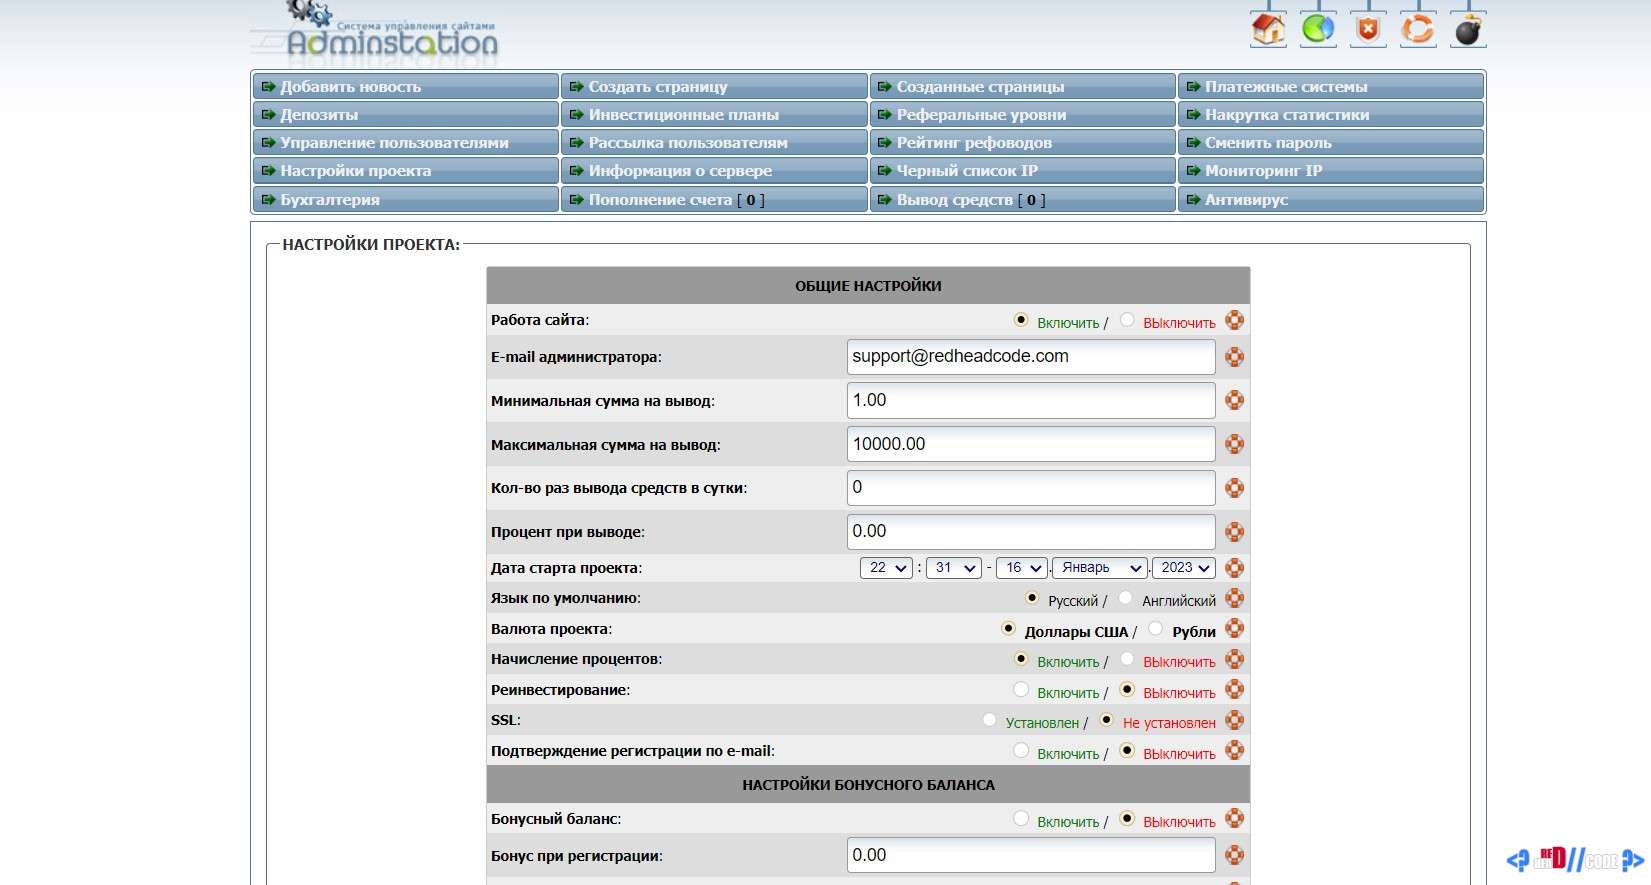Open Добавить новость menu item
The height and width of the screenshot is (885, 1651).
405,87
